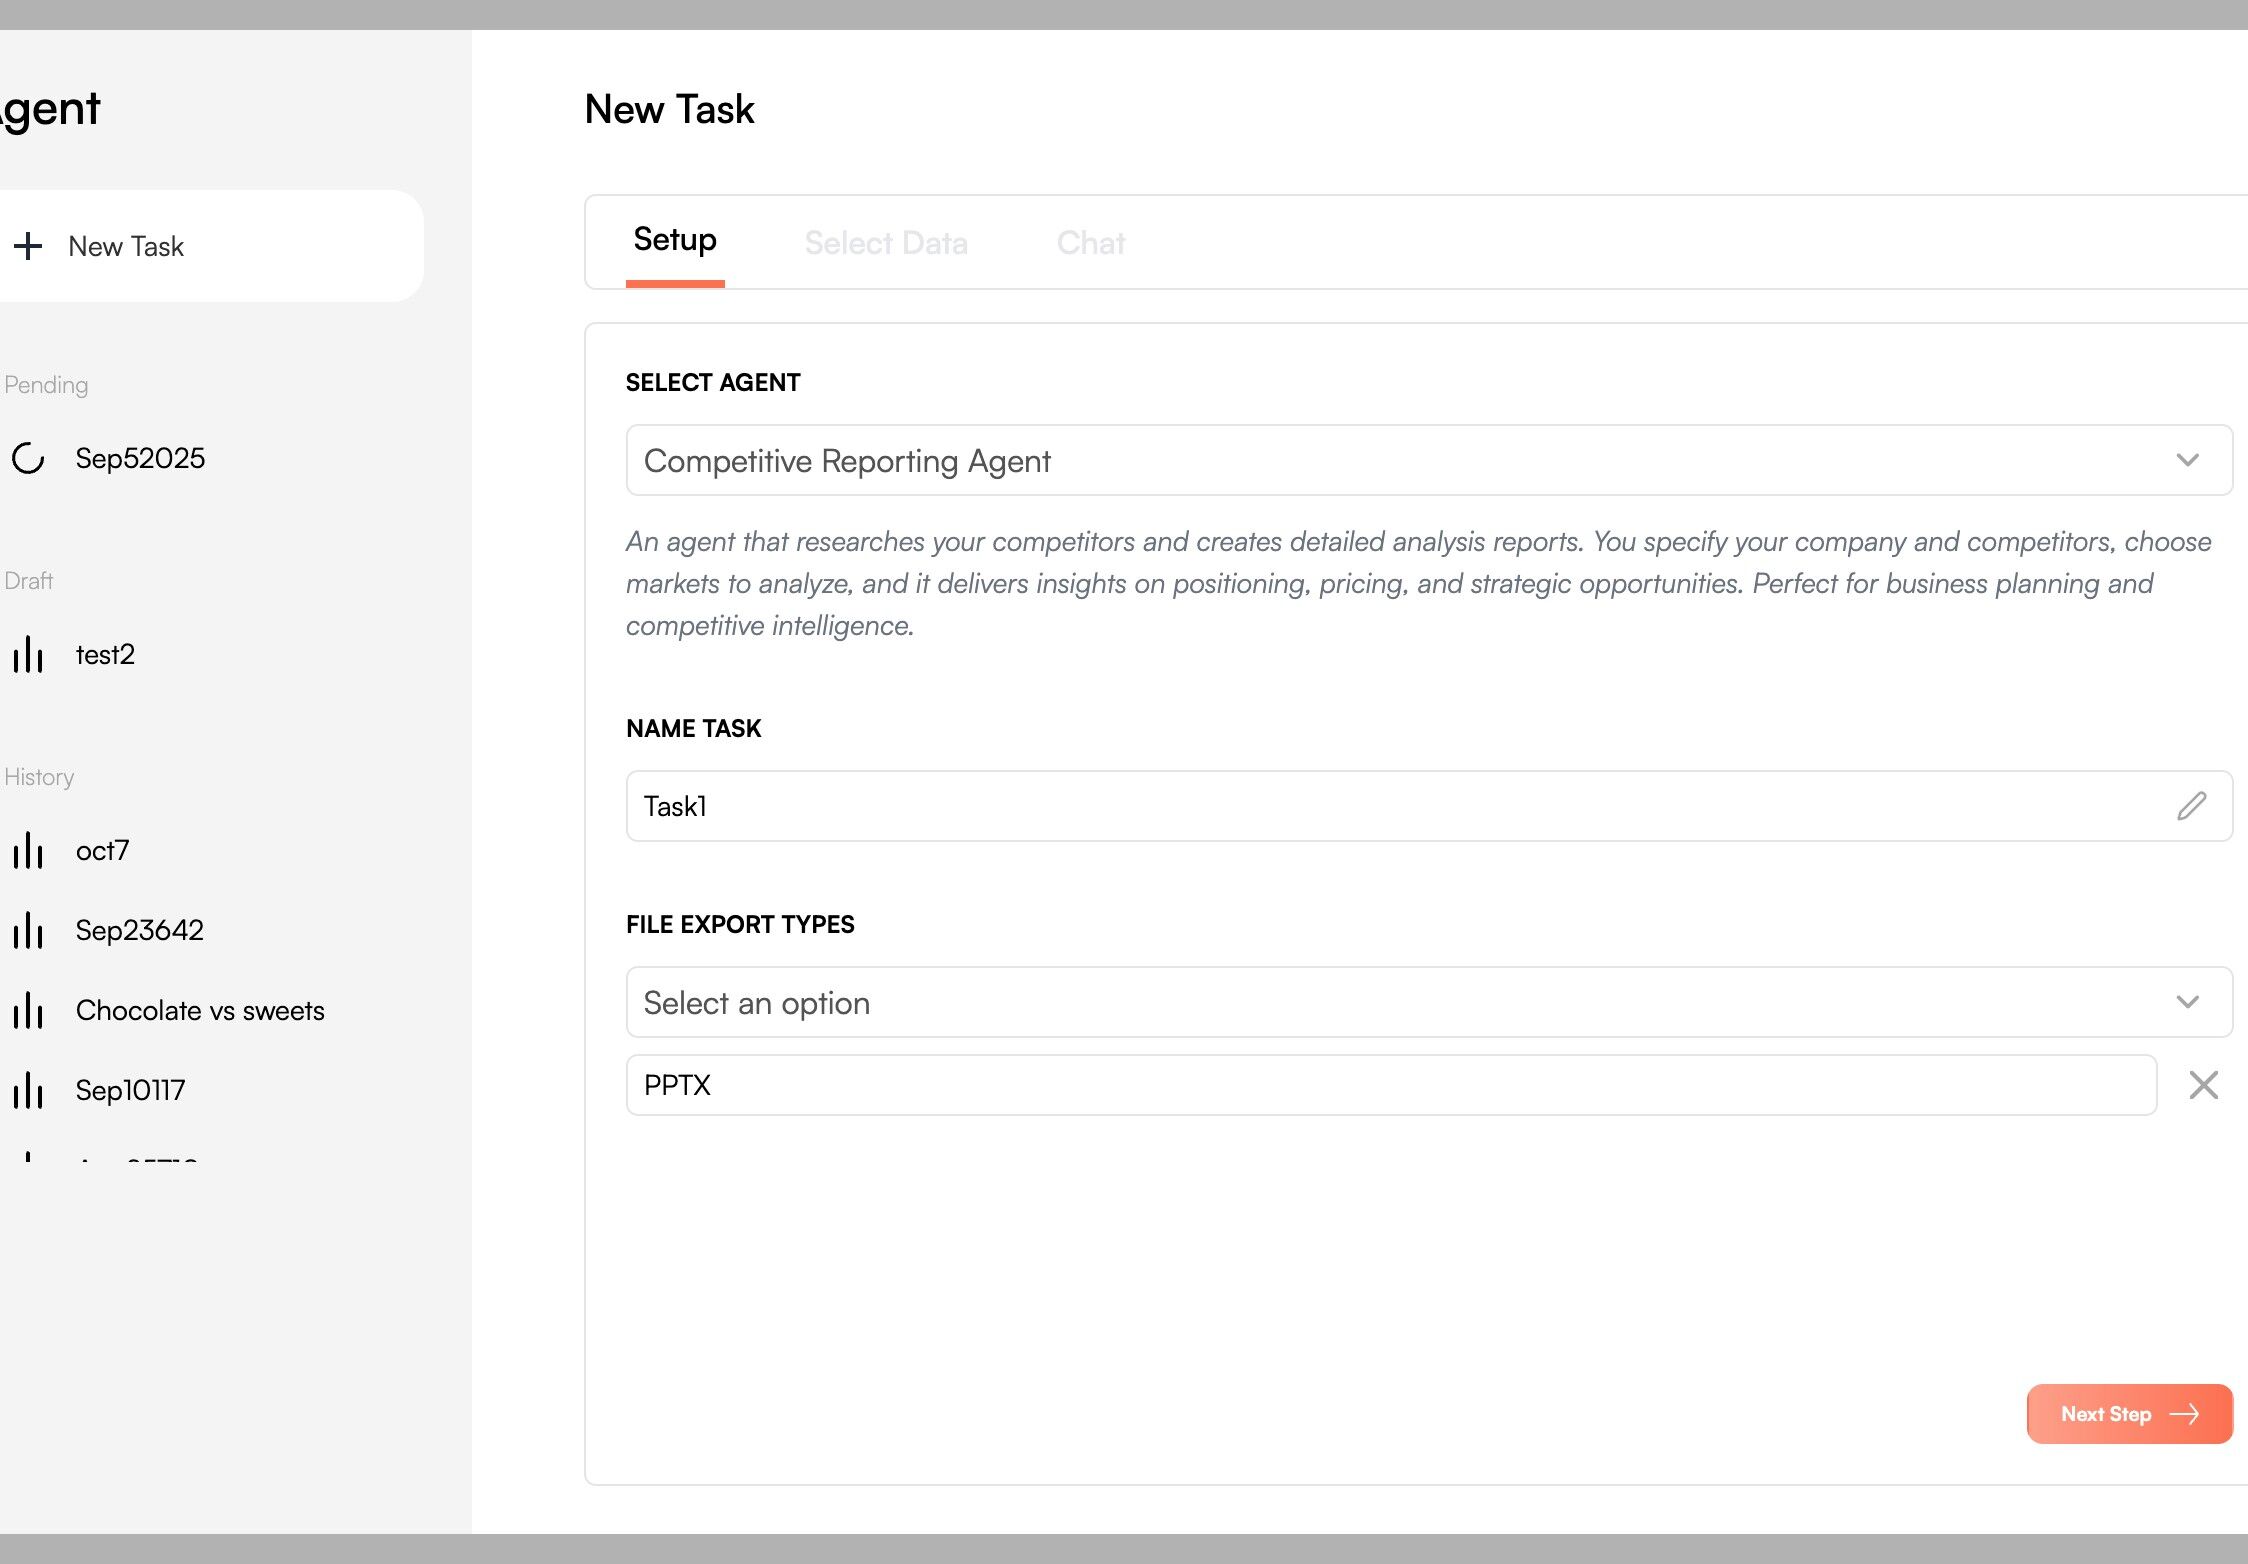Open the pending Sep52025 task
This screenshot has height=1564, width=2248.
(x=140, y=458)
